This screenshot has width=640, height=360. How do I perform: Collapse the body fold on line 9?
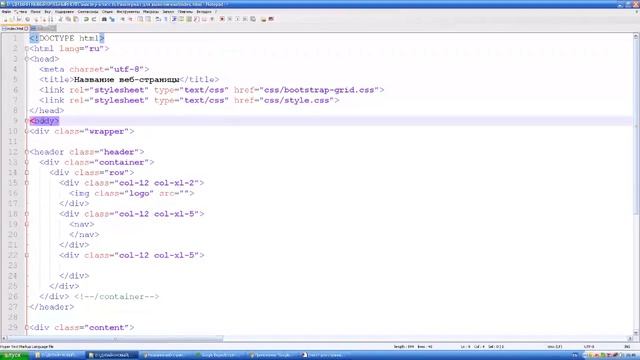tap(27, 121)
